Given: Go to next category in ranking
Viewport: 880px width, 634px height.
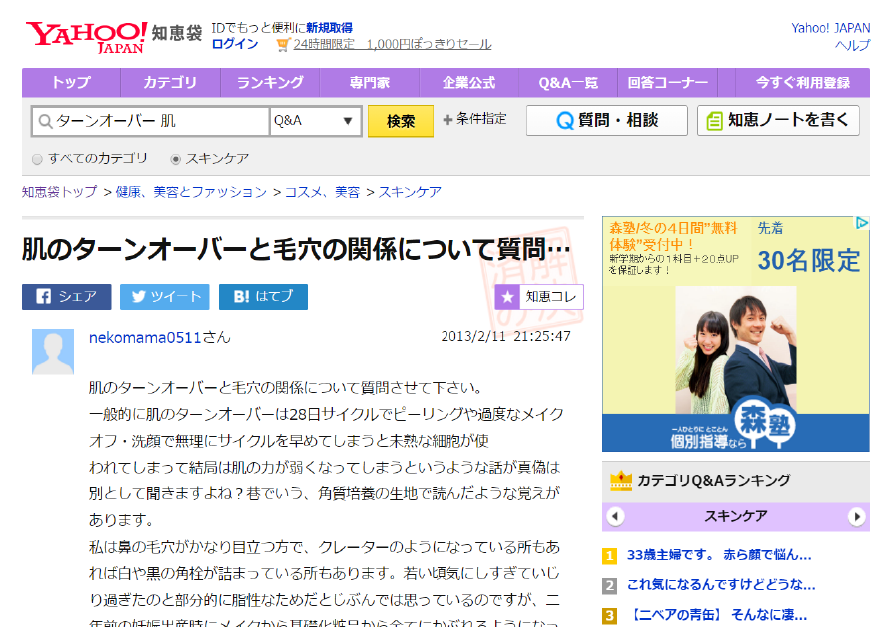Looking at the screenshot, I should click(856, 517).
